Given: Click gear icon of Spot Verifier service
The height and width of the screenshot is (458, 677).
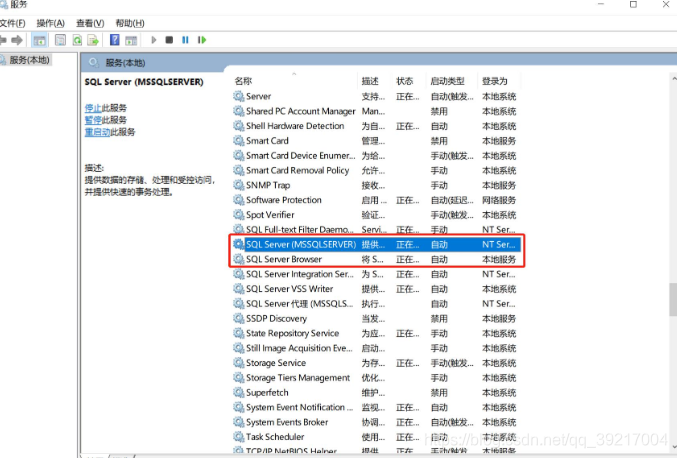Looking at the screenshot, I should click(238, 215).
